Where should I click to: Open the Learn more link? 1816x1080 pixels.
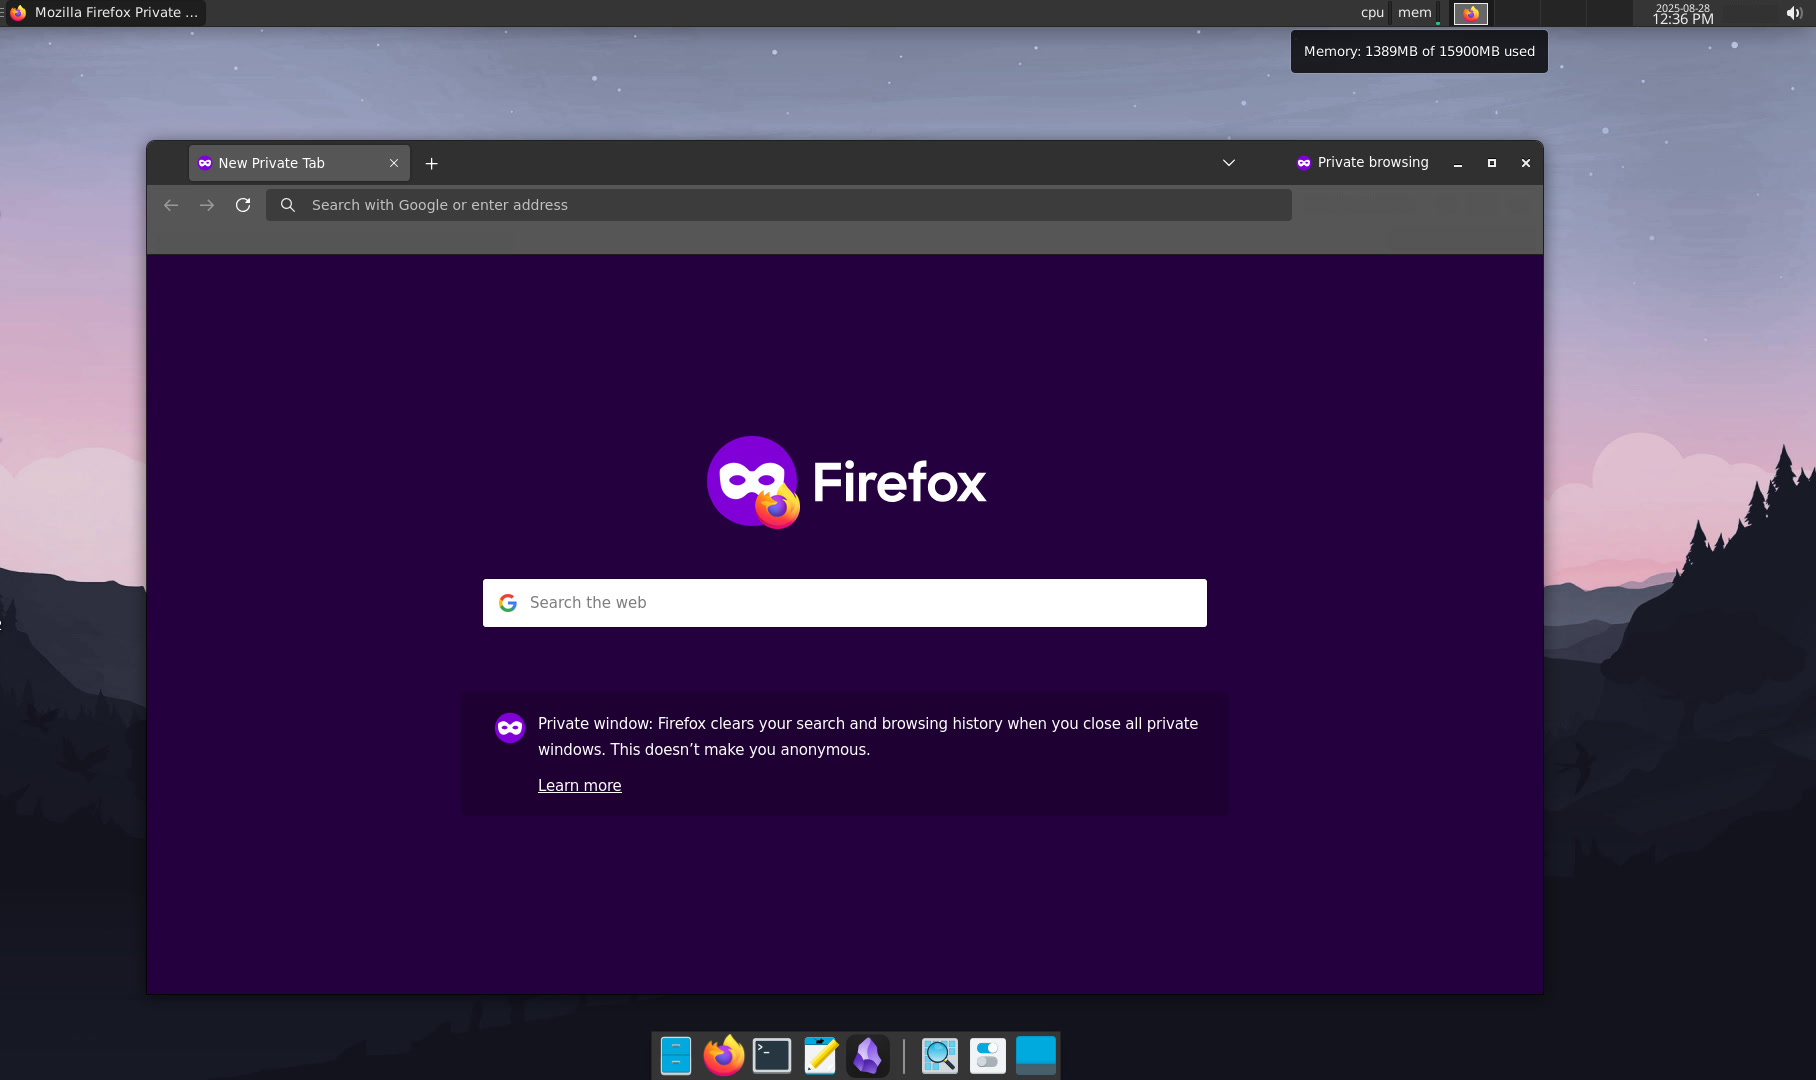(580, 786)
